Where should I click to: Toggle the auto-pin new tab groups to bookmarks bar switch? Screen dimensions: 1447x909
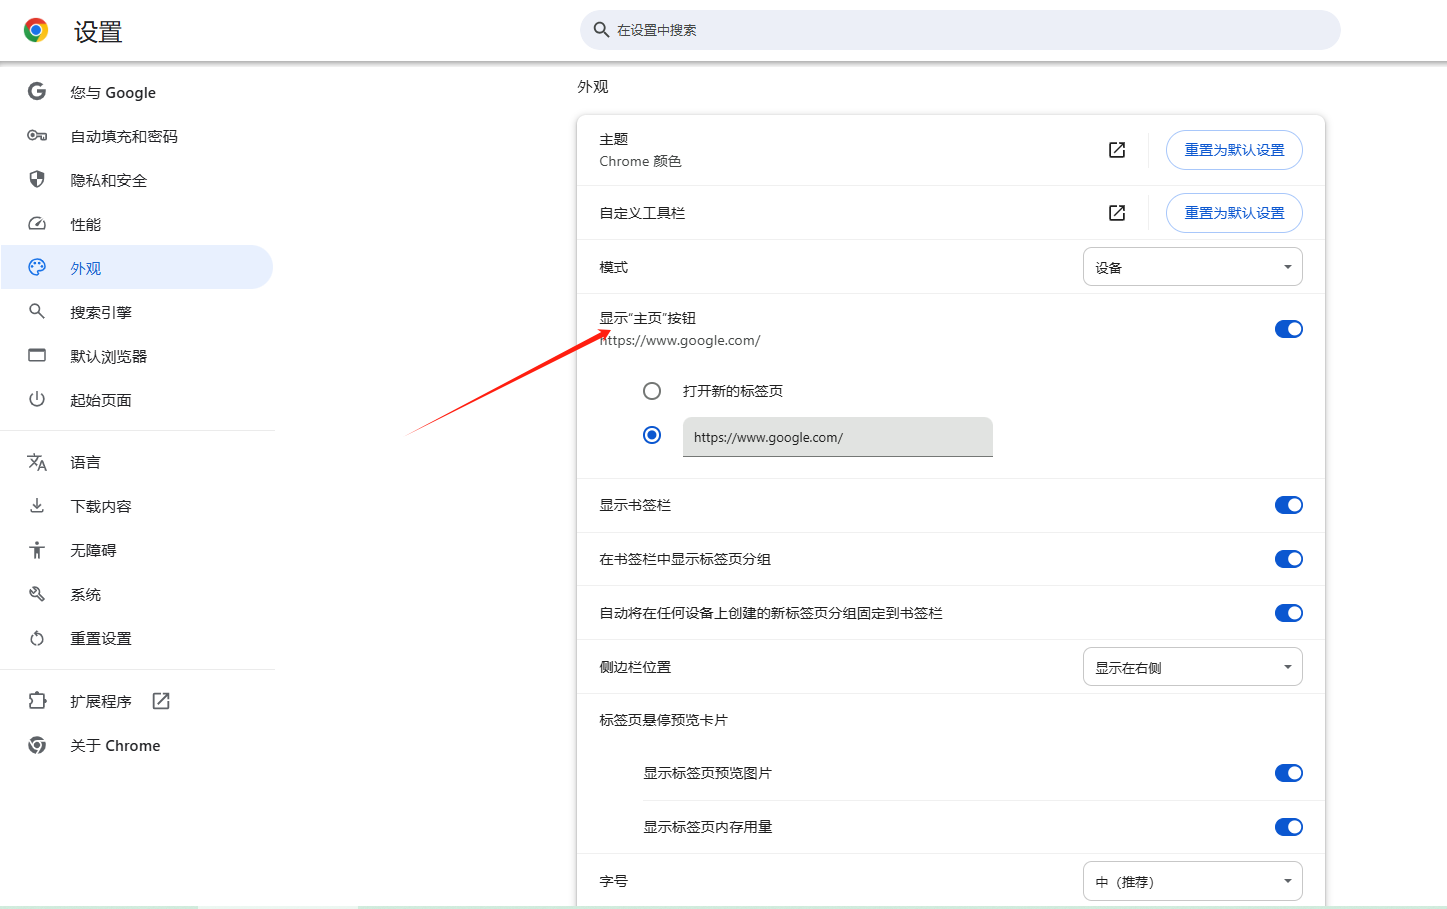[x=1289, y=613]
